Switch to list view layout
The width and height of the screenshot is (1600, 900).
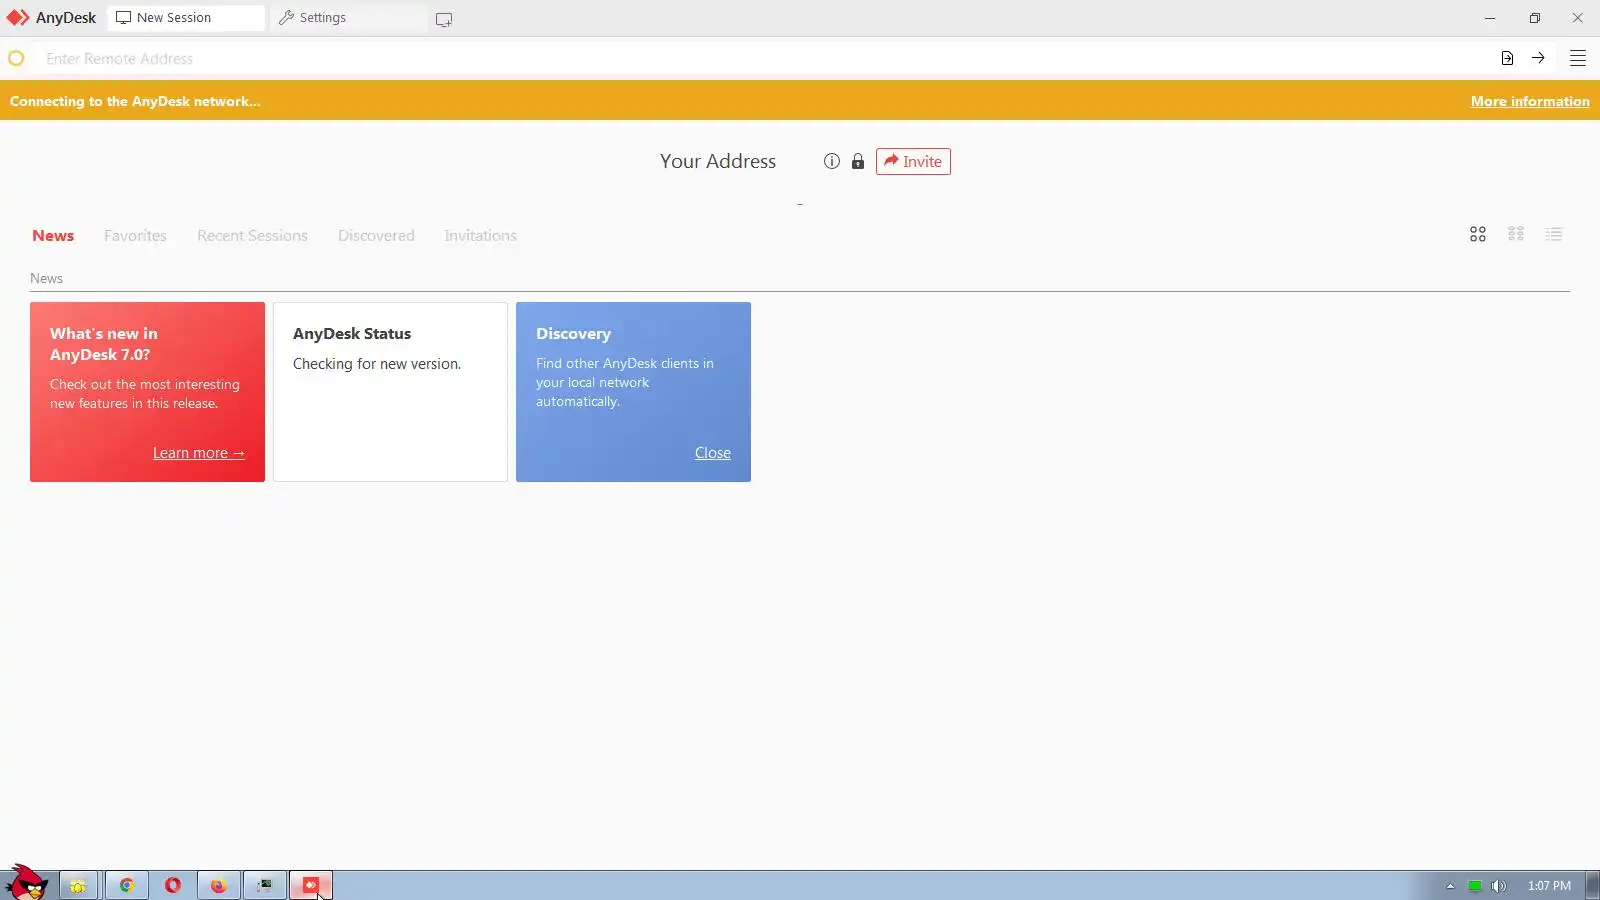1554,234
